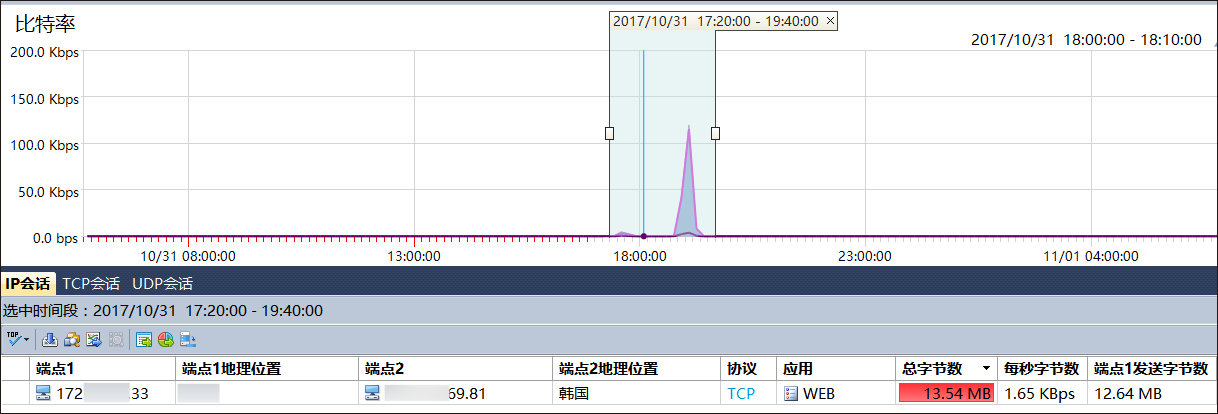
Task: Sort by 端点1 column header
Action: point(102,368)
